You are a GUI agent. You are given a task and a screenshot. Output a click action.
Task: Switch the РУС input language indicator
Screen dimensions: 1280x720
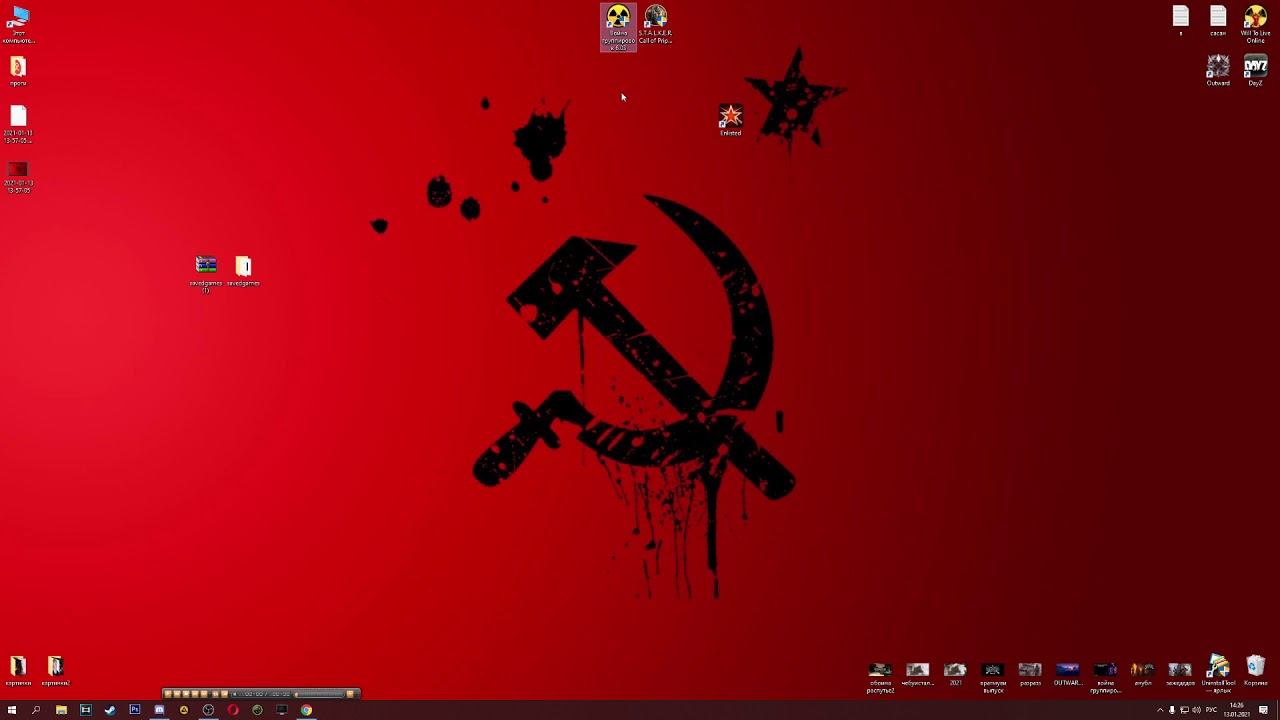(1212, 710)
